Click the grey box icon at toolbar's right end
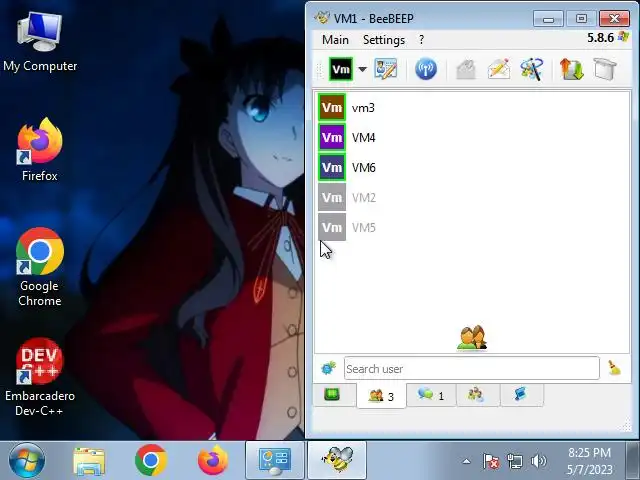This screenshot has width=640, height=480. [x=605, y=69]
